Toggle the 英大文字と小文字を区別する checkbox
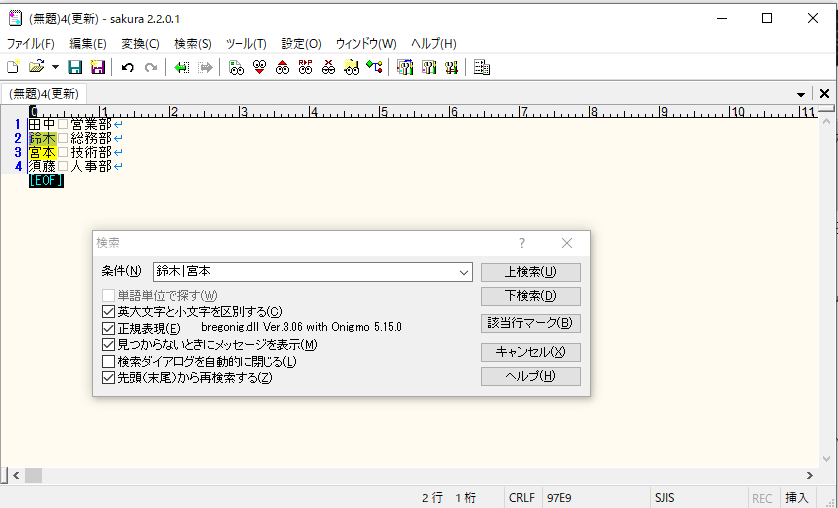The height and width of the screenshot is (508, 838). click(109, 312)
